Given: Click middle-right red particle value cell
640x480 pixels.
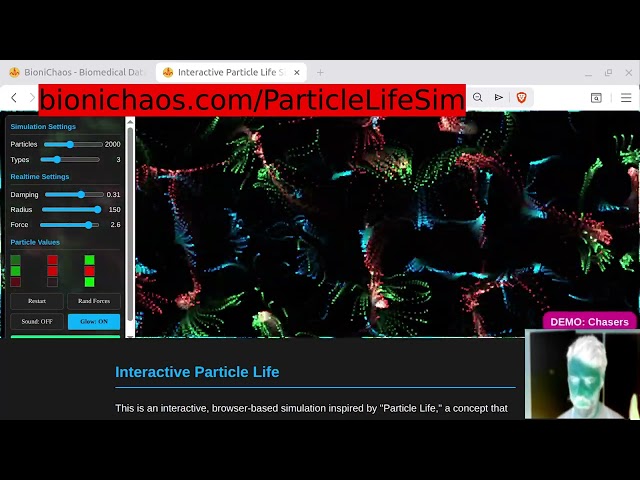Looking at the screenshot, I should coord(89,271).
